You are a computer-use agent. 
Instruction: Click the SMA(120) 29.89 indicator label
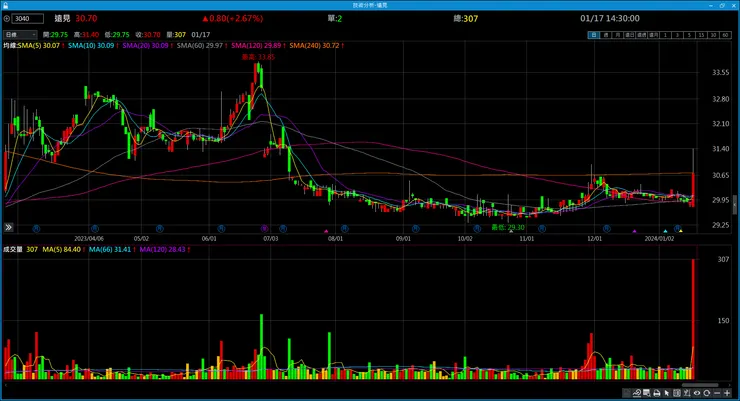coord(256,45)
